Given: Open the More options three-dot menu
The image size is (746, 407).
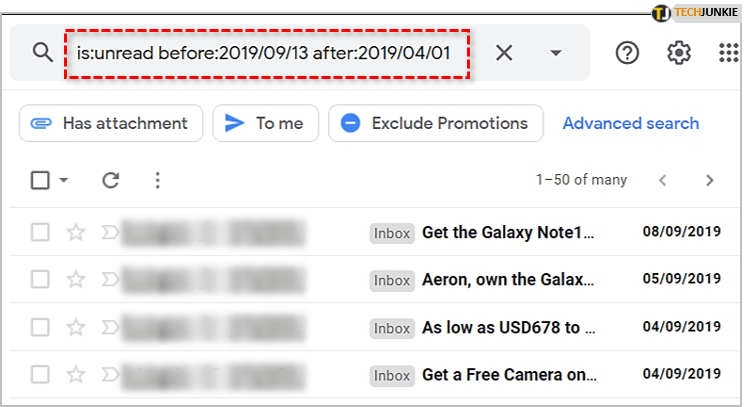Looking at the screenshot, I should click(x=157, y=180).
